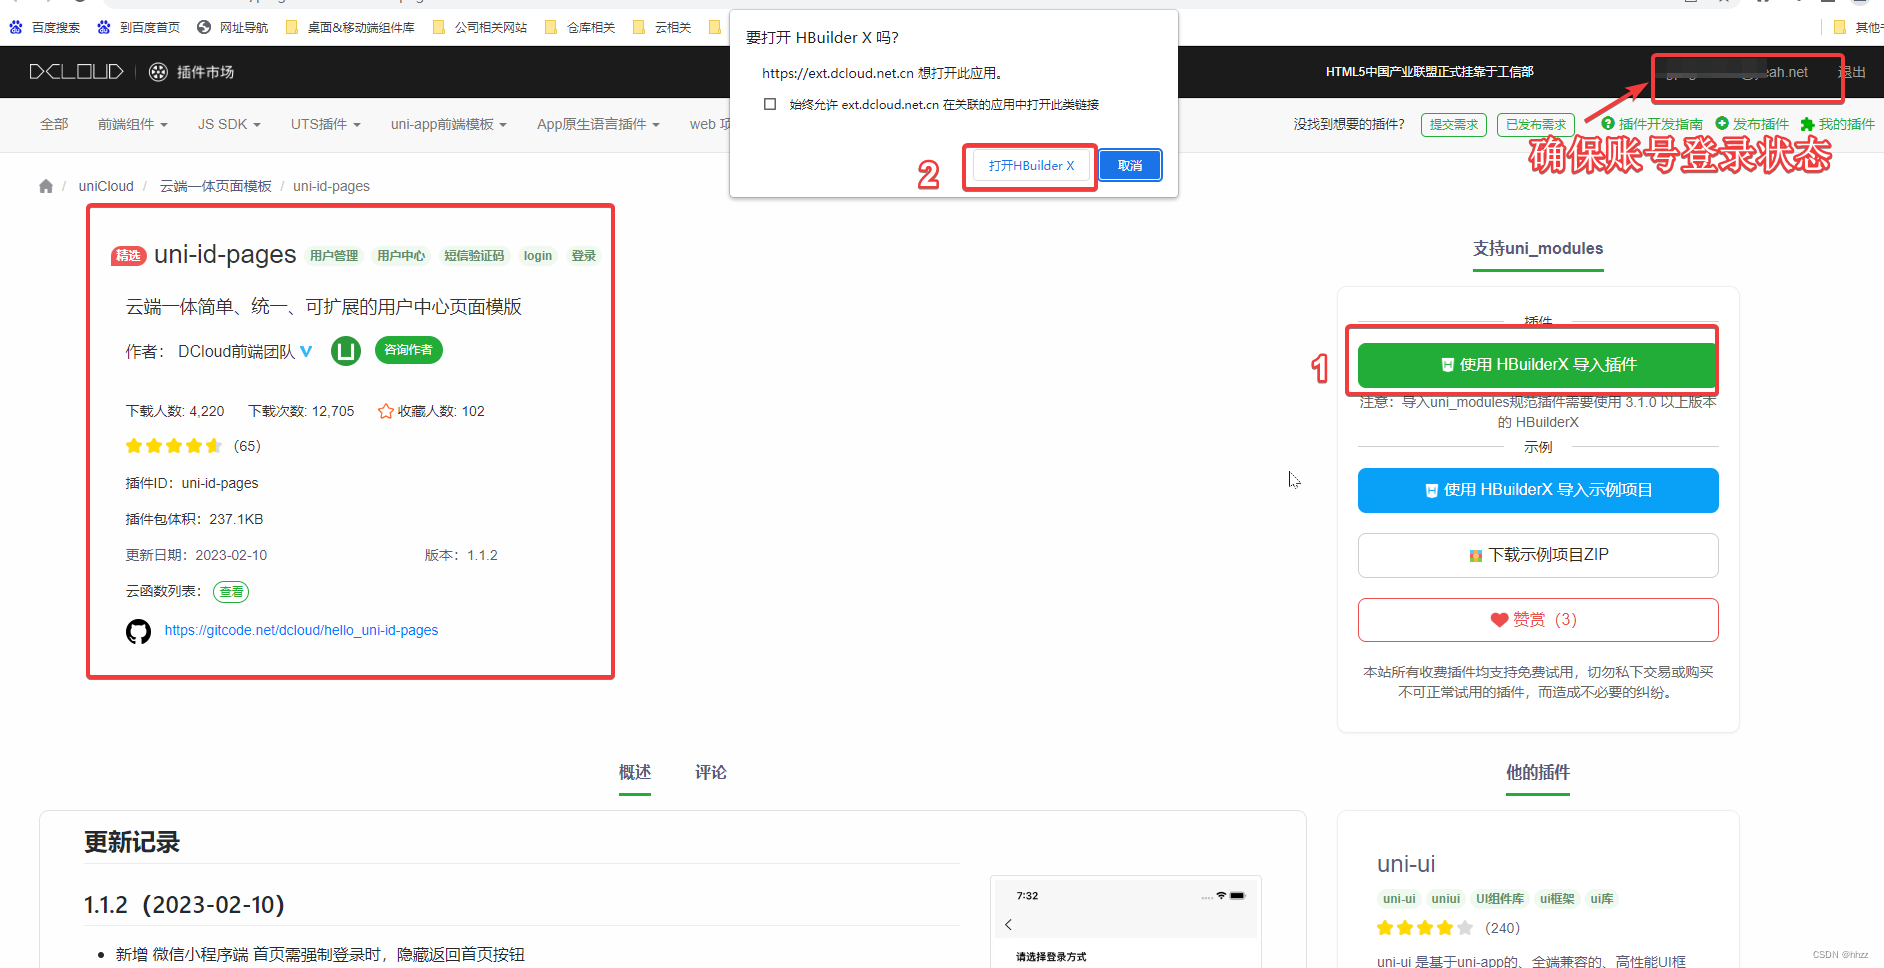
Task: Click 云端一体页面模板 breadcrumb link
Action: coord(216,186)
